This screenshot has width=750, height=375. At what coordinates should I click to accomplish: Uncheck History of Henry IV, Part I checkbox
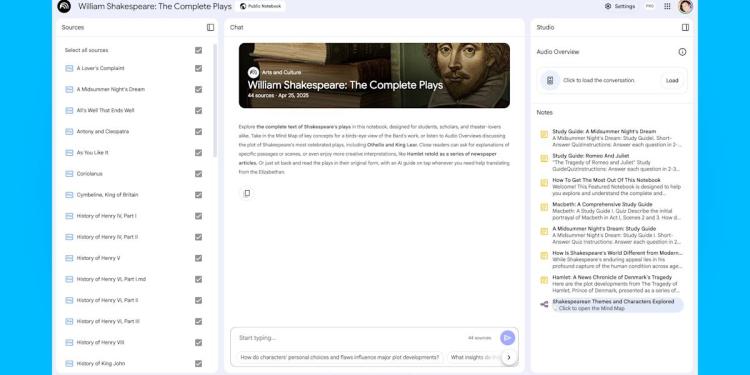199,216
